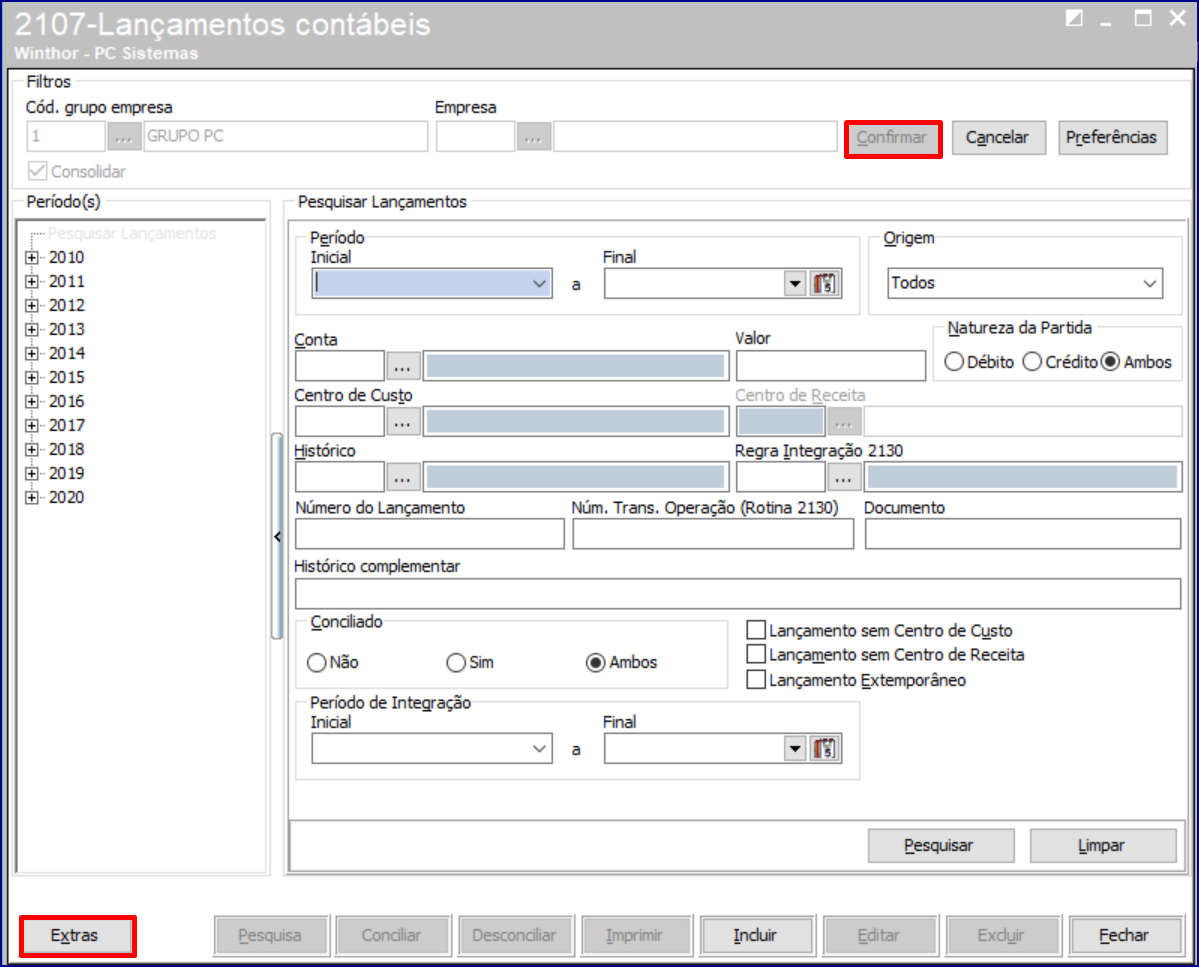Focus the Histórico complementar field
This screenshot has height=967, width=1199.
pos(738,594)
